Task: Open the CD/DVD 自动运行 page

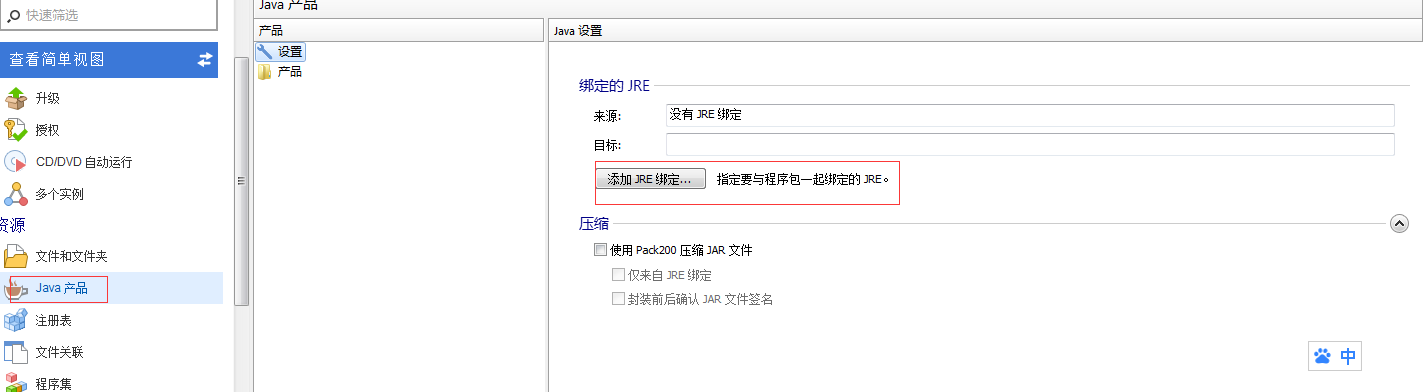Action: (x=84, y=162)
